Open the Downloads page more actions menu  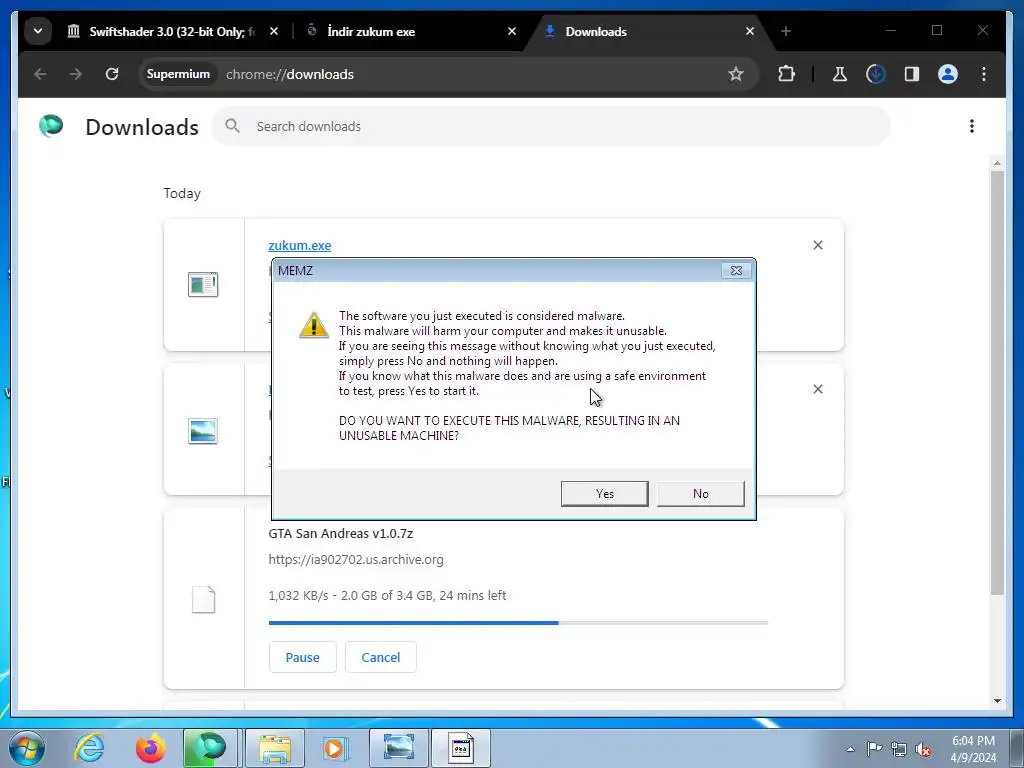point(972,126)
